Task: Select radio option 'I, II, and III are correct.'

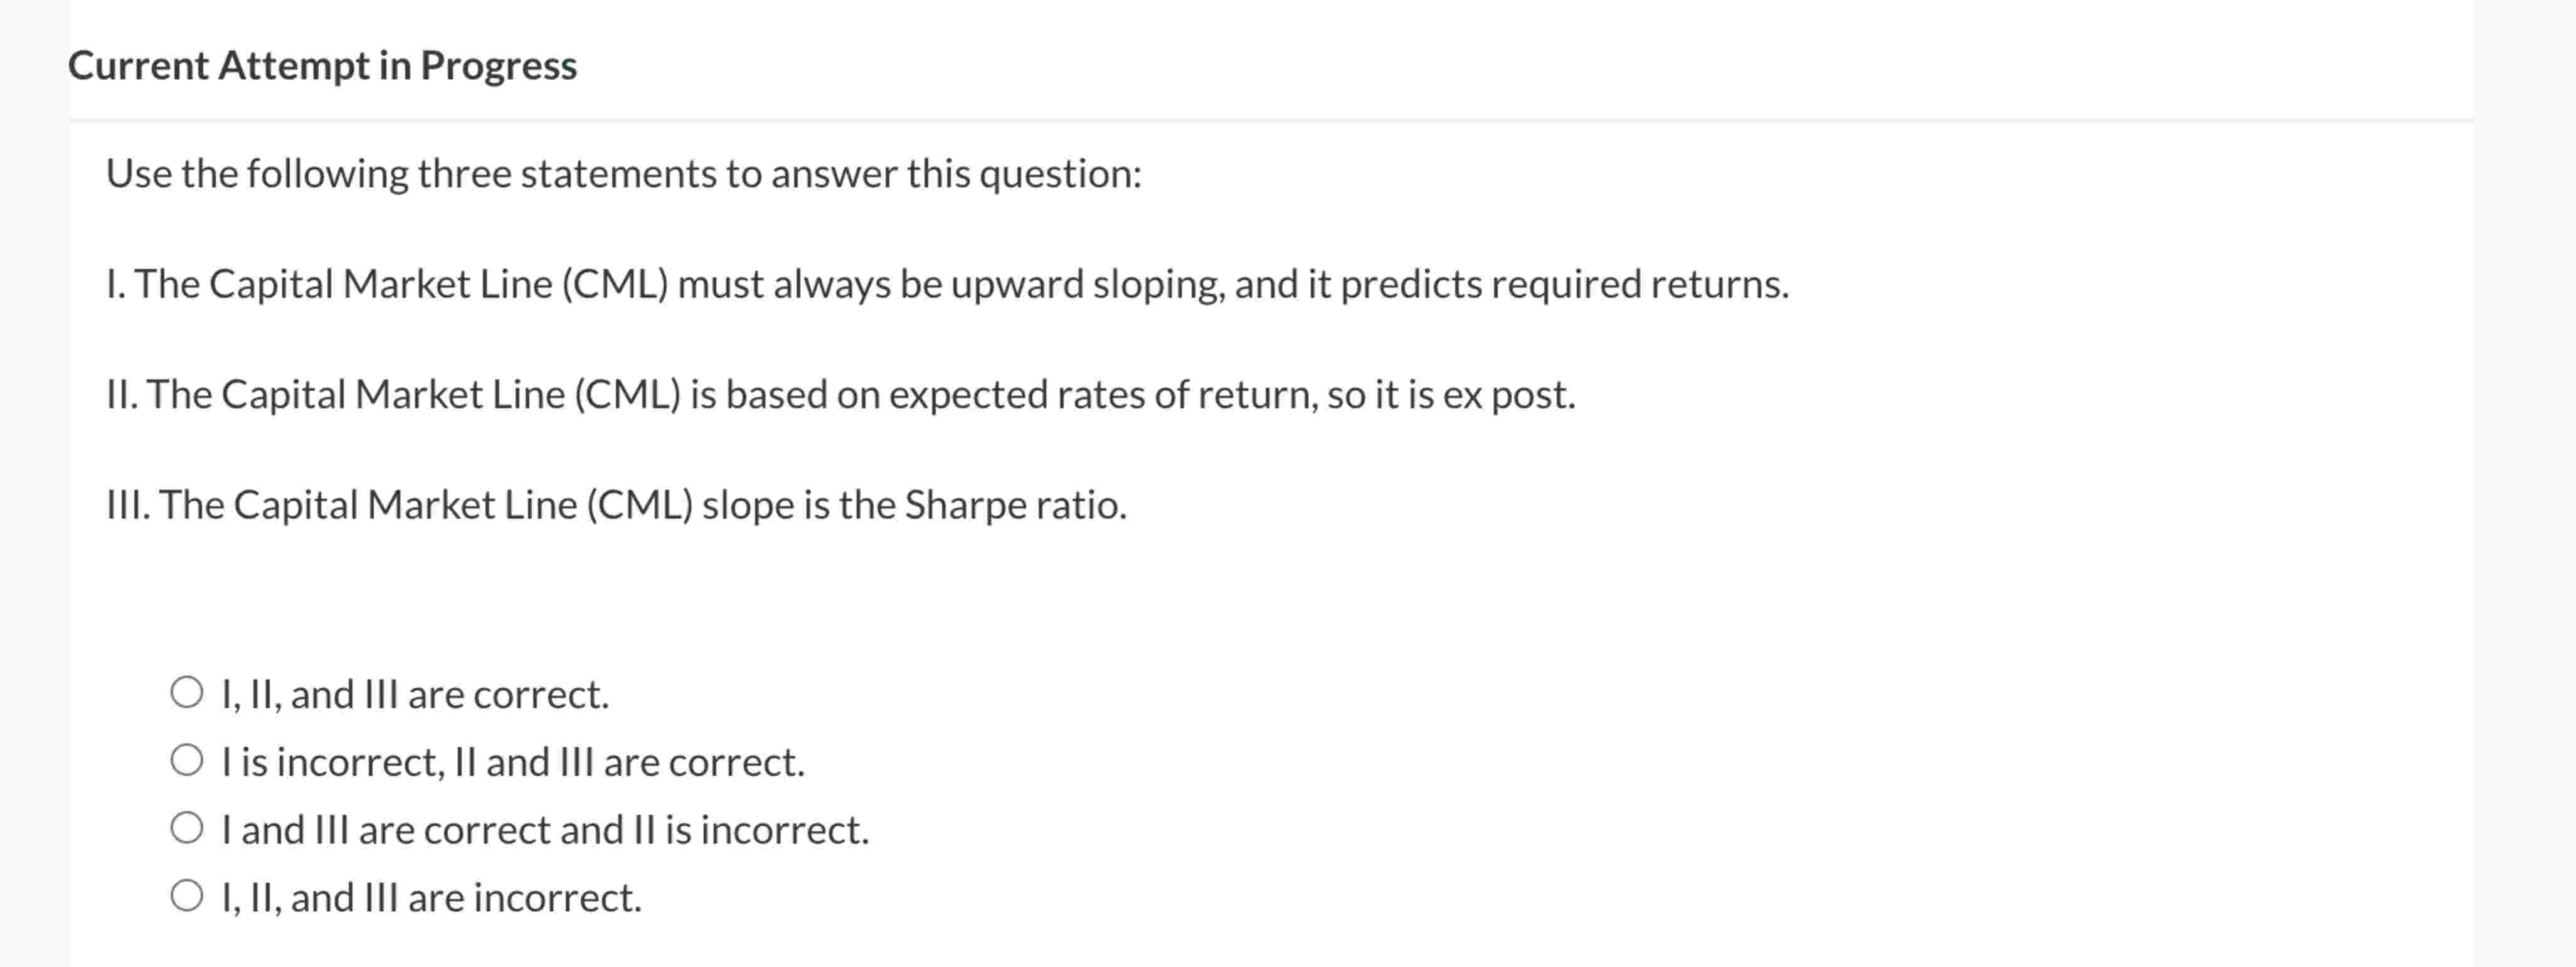Action: [x=414, y=694]
